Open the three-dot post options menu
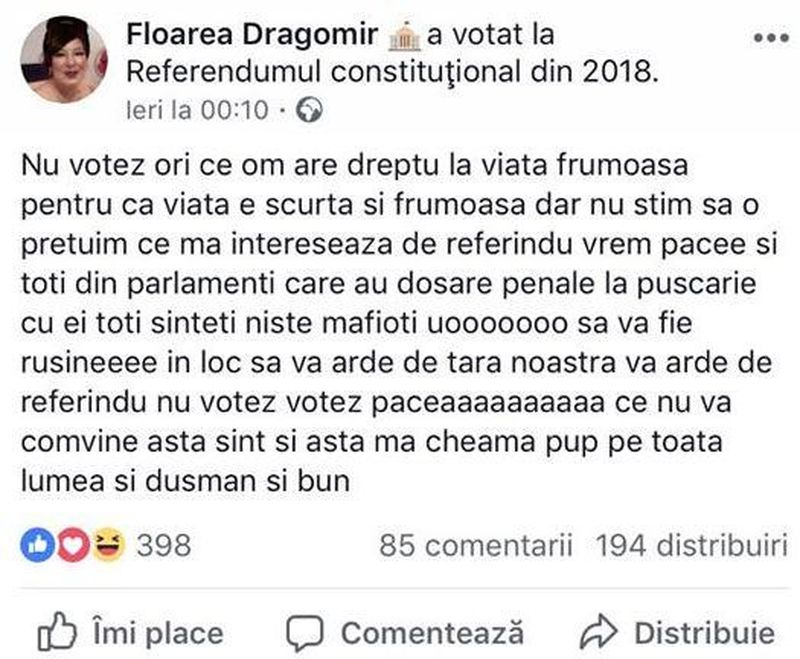Viewport: 800px width, 659px height. click(770, 40)
